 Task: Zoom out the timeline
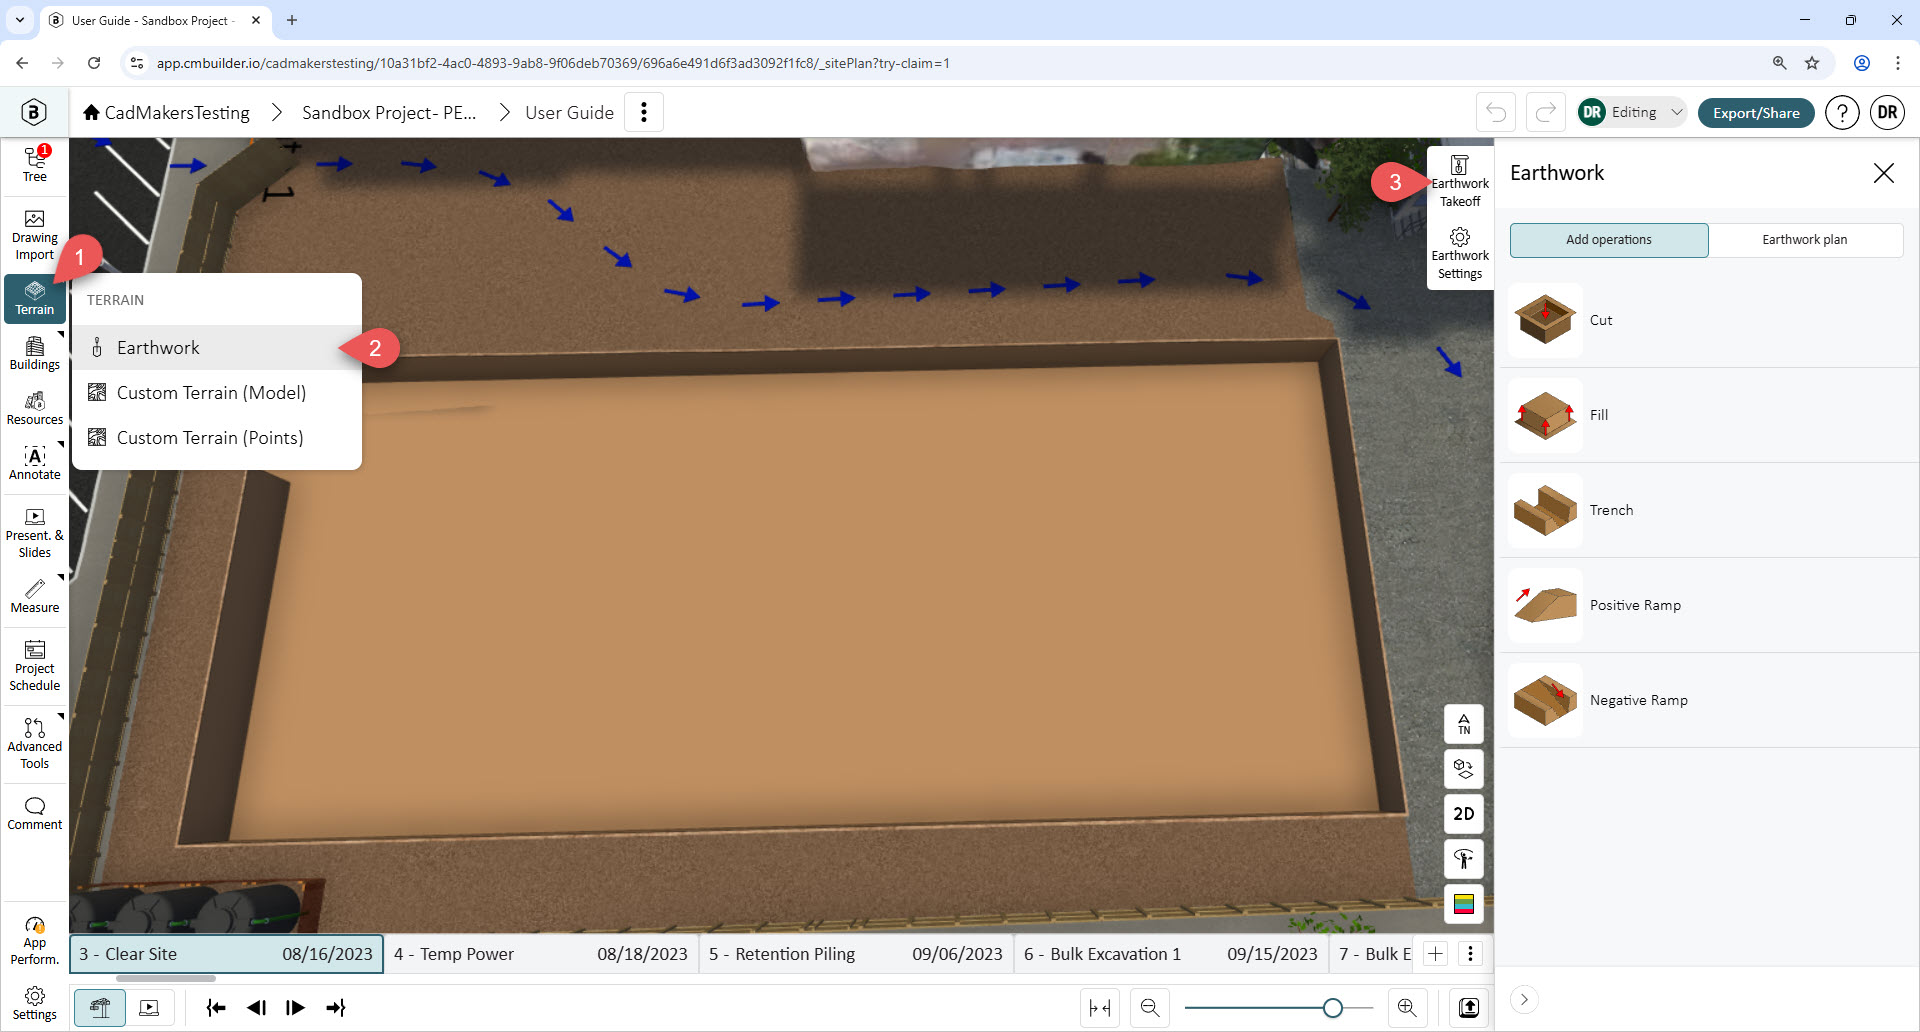tap(1150, 1008)
